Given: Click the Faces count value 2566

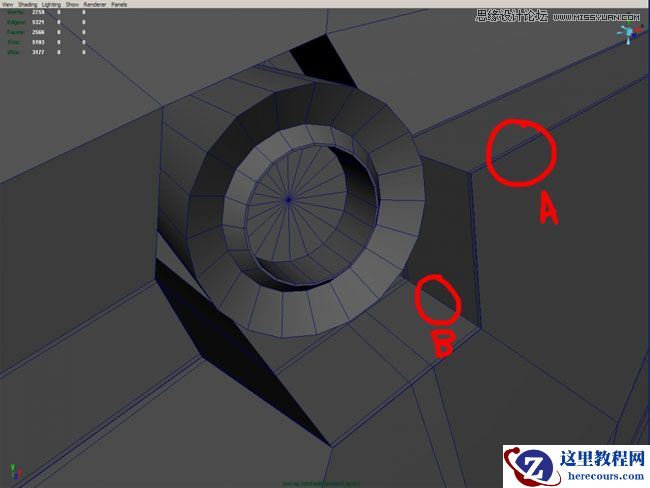Looking at the screenshot, I should pos(38,32).
